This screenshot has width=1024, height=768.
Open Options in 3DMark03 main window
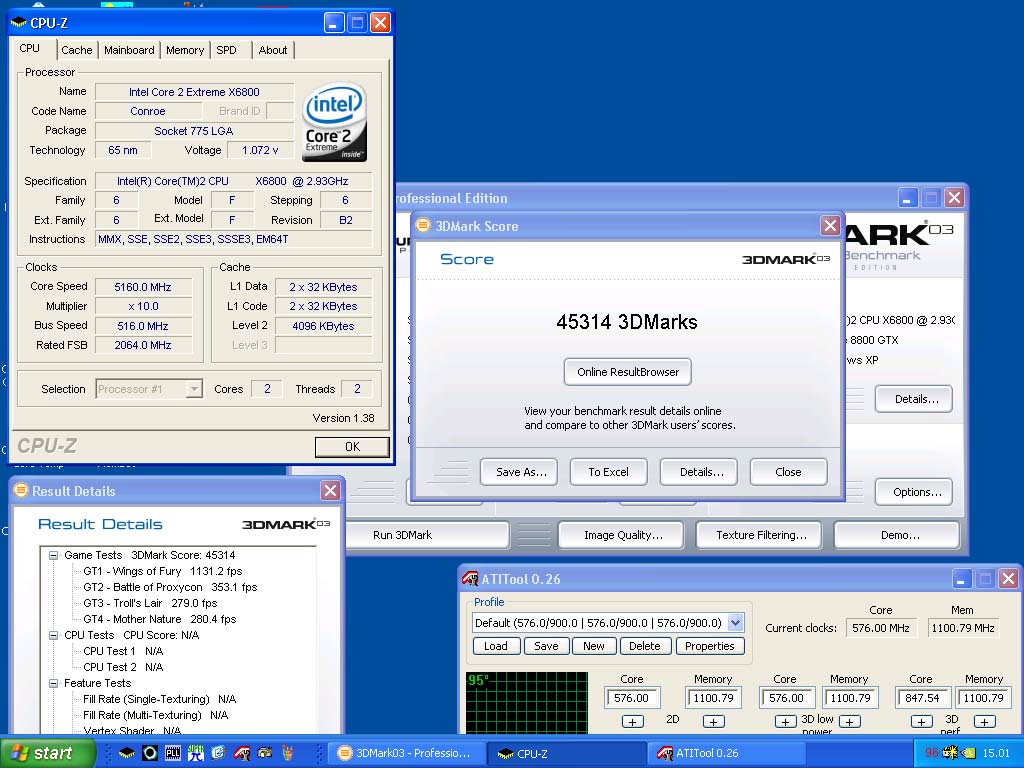coord(914,492)
